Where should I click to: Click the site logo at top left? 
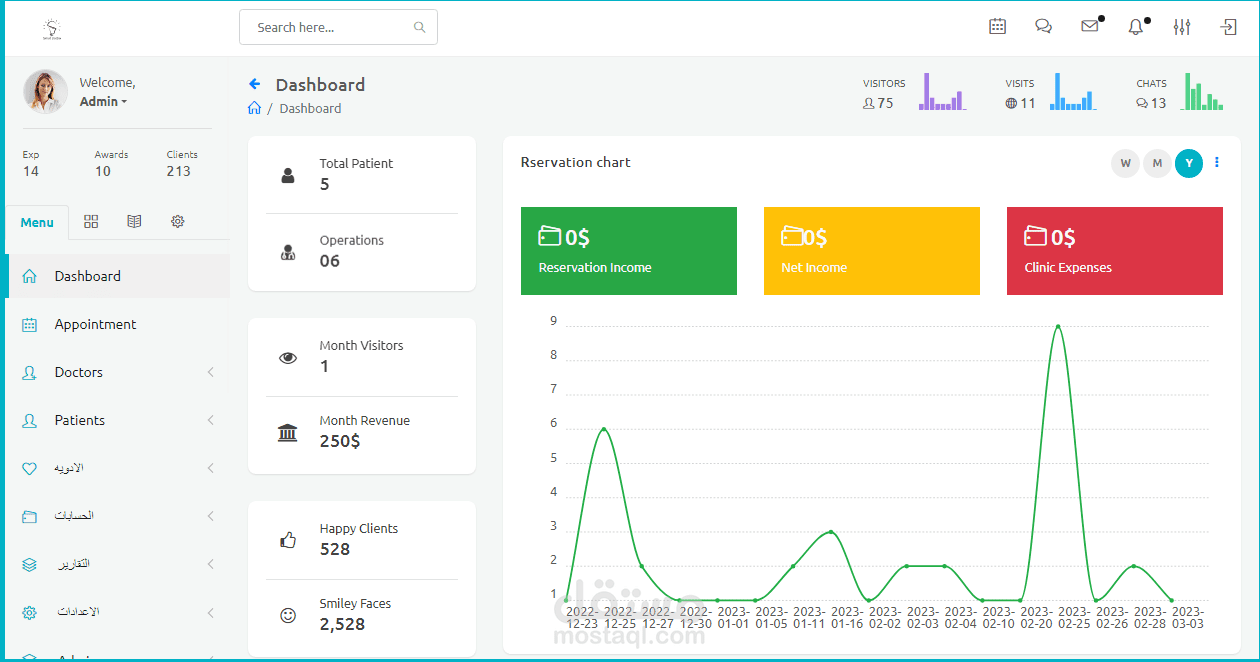[52, 28]
